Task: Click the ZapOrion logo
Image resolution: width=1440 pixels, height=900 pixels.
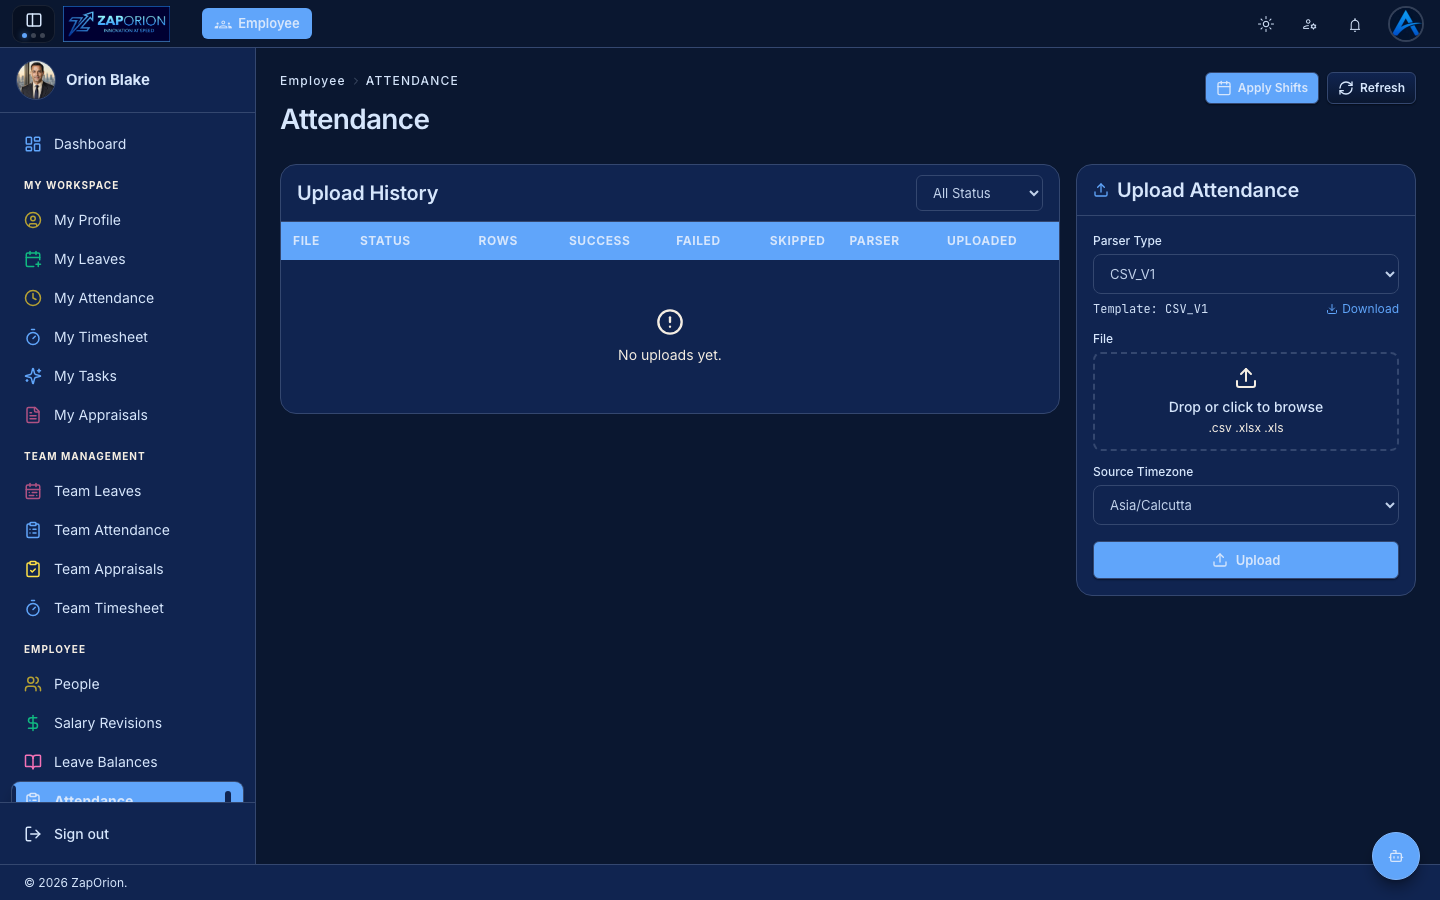Action: [116, 24]
